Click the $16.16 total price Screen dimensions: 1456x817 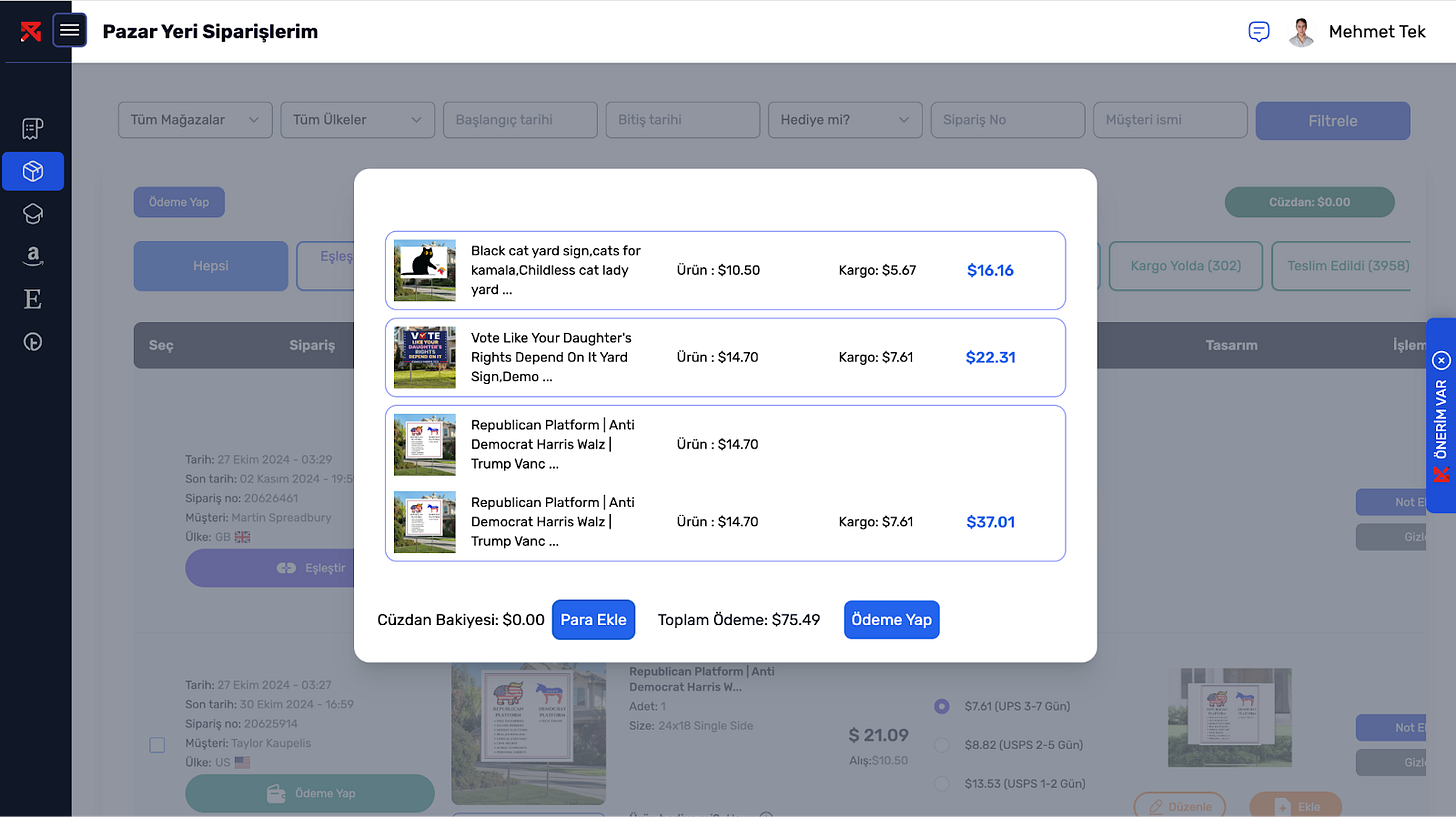click(x=990, y=270)
